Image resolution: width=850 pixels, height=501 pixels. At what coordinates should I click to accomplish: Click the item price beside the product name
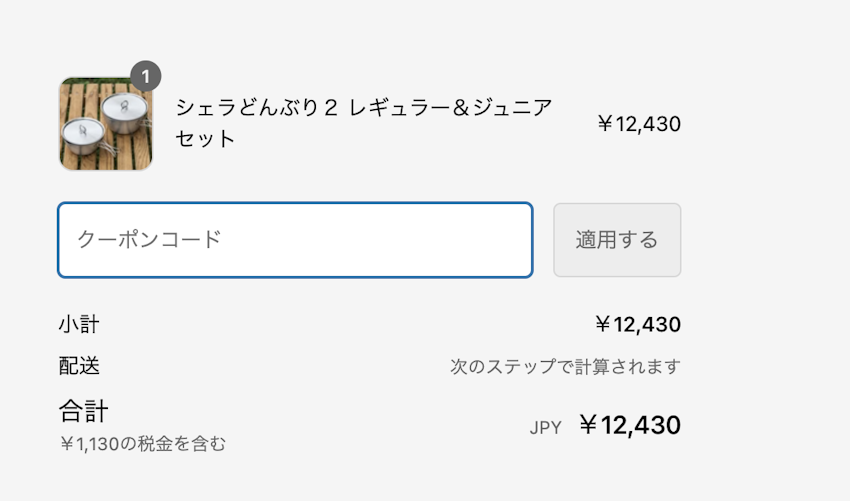point(638,124)
